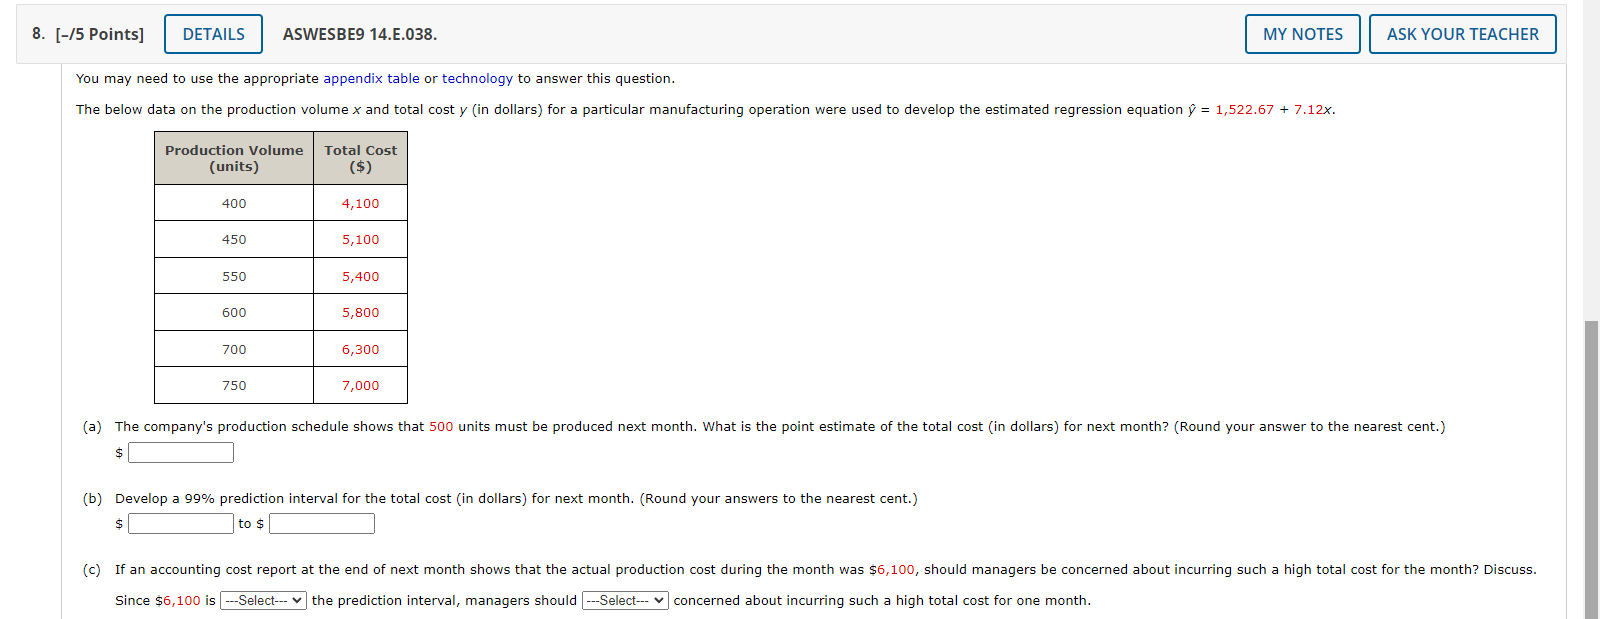The width and height of the screenshot is (1600, 619).
Task: Open the DETAILS panel for question 8
Action: coord(213,33)
